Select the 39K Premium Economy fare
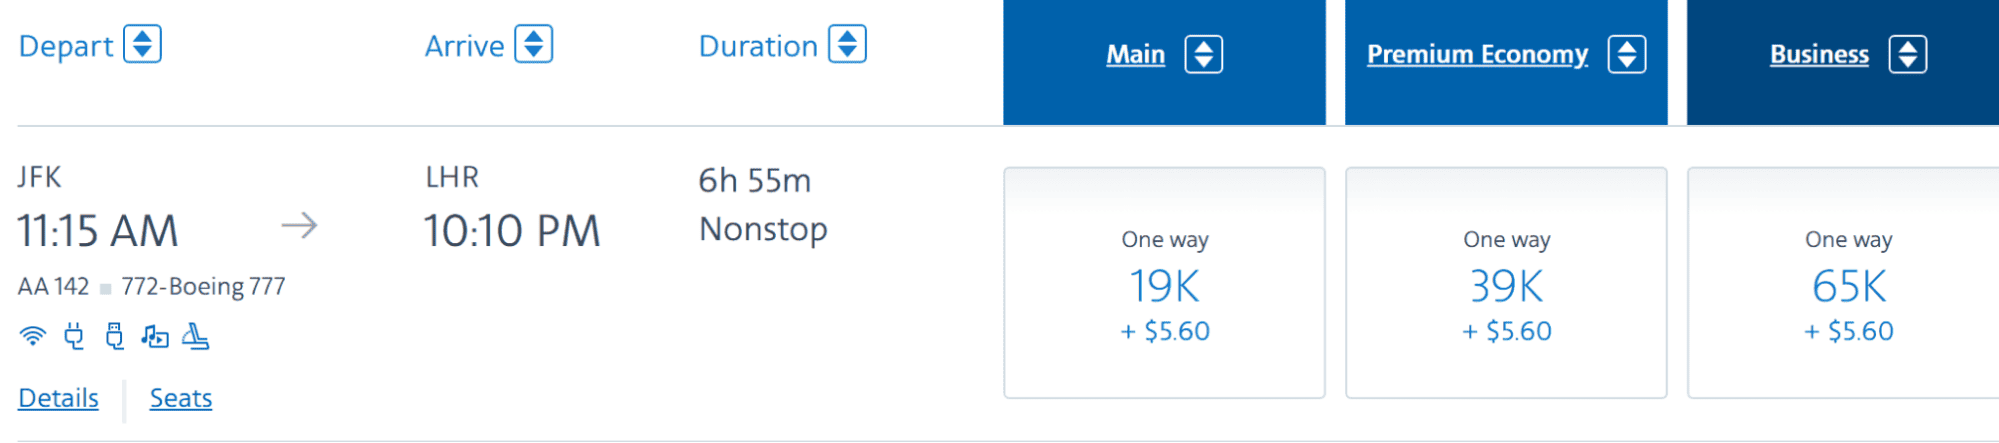 [x=1506, y=284]
